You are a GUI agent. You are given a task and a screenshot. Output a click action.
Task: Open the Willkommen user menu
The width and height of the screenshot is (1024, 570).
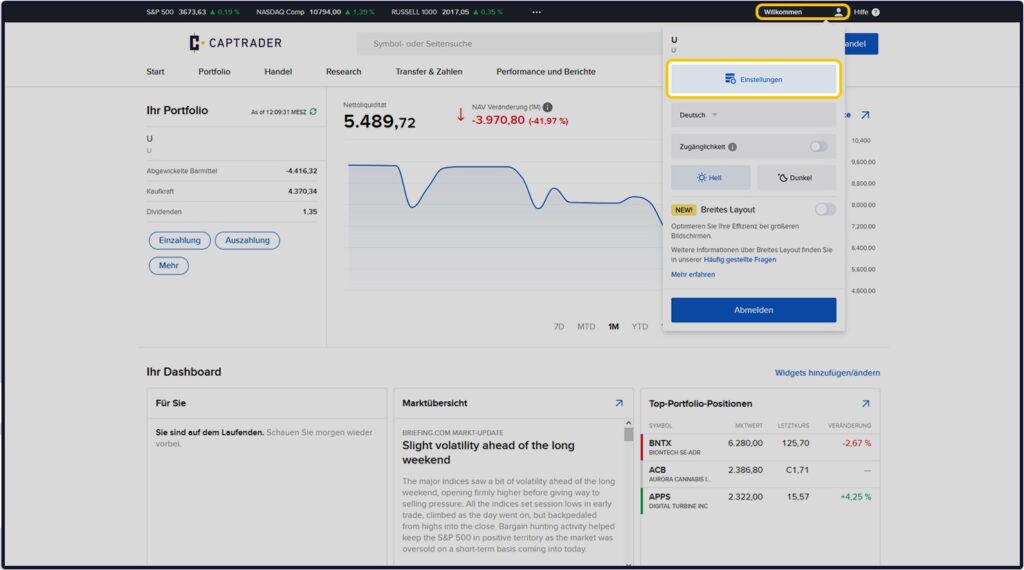tap(803, 12)
